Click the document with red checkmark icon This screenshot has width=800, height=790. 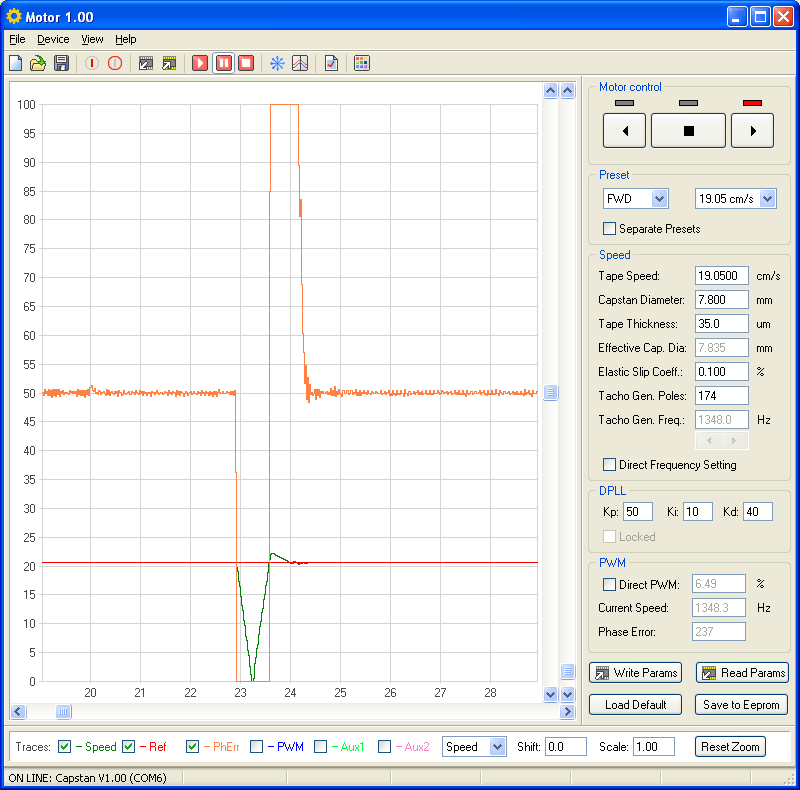pos(332,63)
